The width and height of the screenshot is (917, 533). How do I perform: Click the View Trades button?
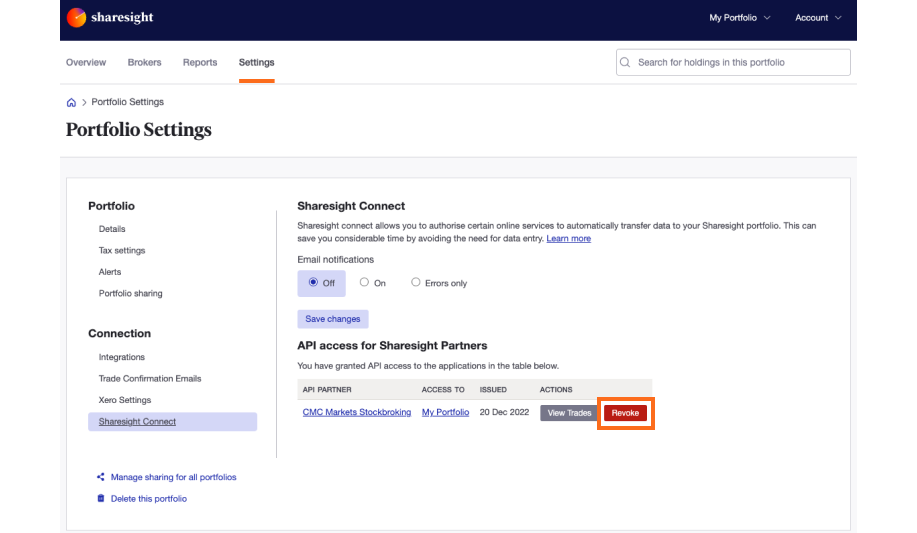(x=569, y=413)
